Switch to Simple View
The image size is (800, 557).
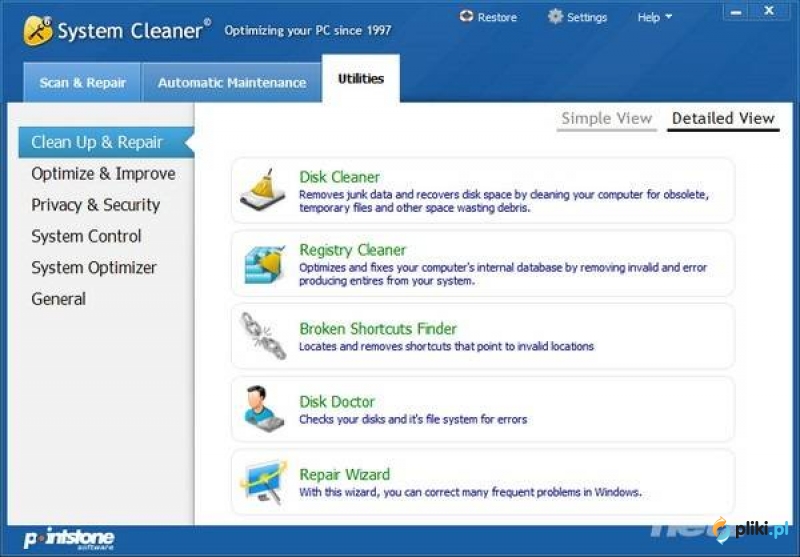[607, 119]
